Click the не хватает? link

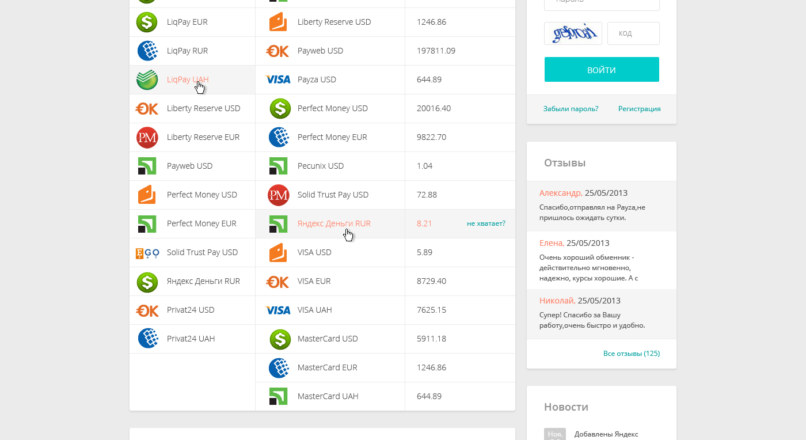click(485, 224)
